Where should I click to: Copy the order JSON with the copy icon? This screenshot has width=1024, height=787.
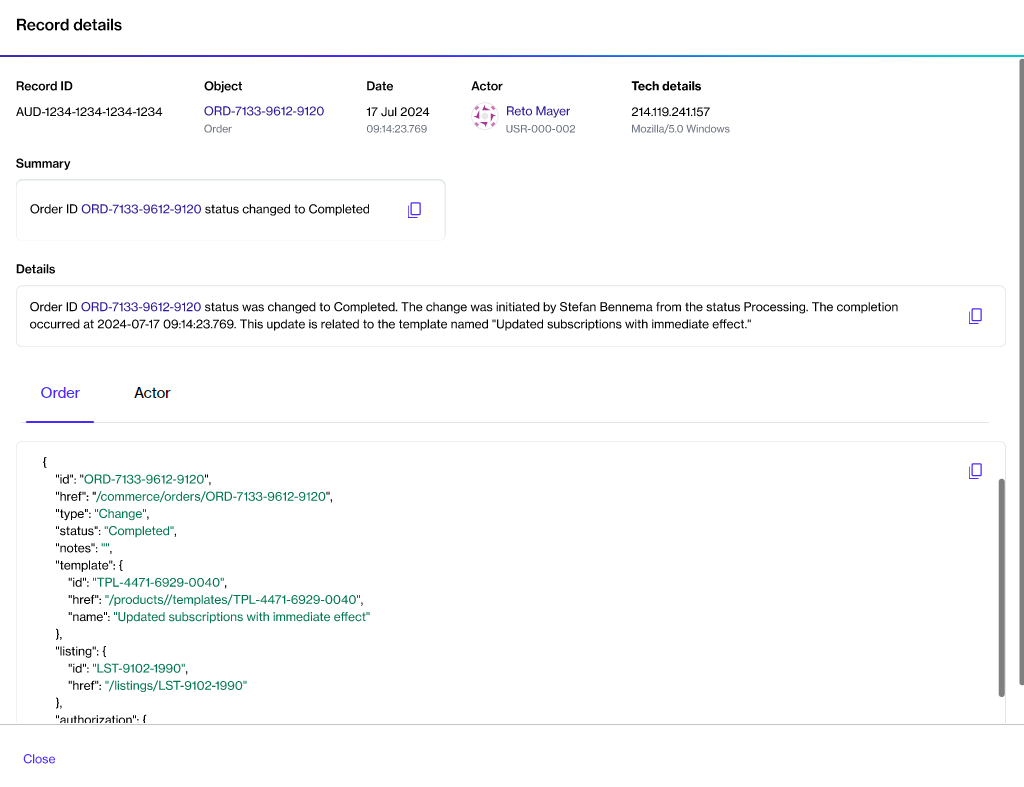tap(975, 471)
